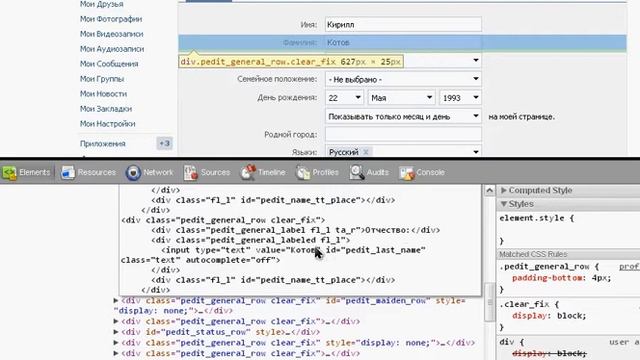Switch to the Resources tab label
The width and height of the screenshot is (640, 360).
pyautogui.click(x=97, y=172)
